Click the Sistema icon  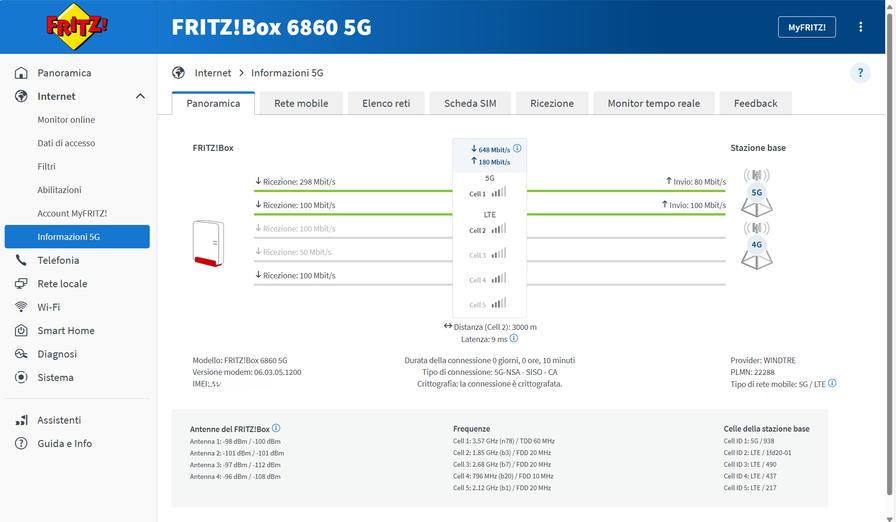click(x=21, y=377)
